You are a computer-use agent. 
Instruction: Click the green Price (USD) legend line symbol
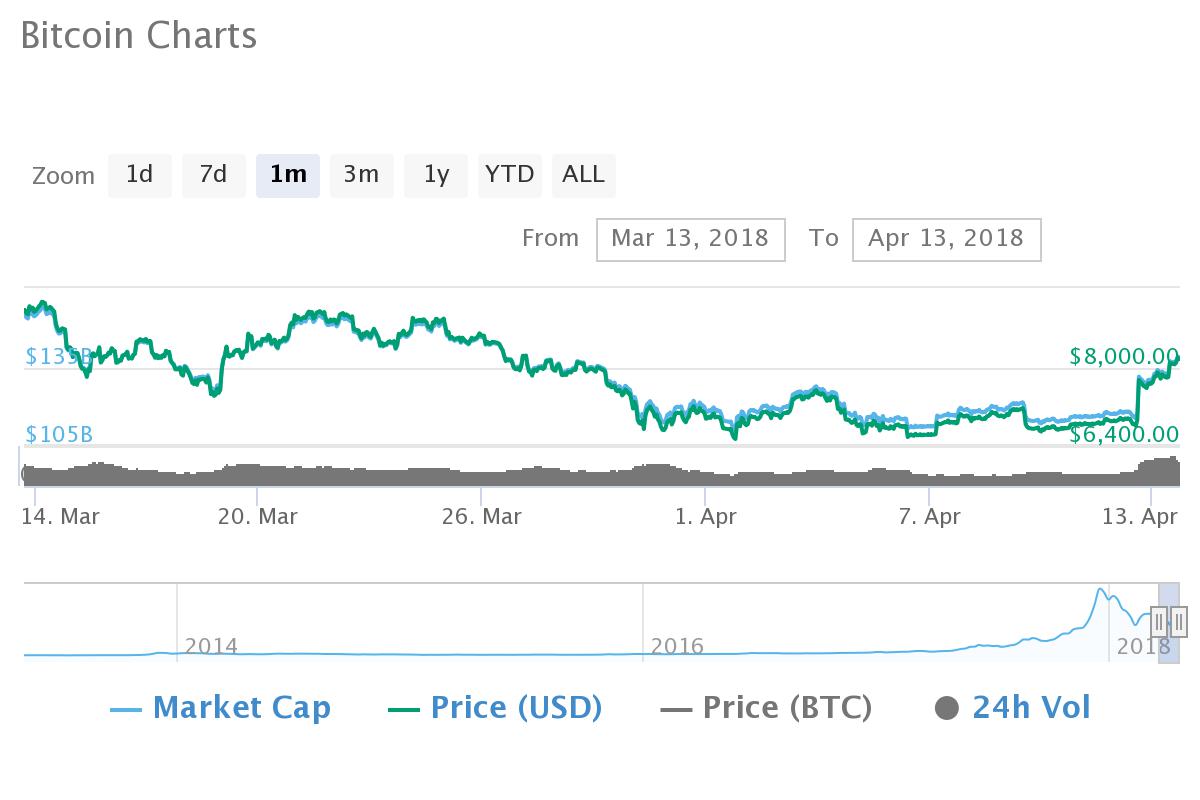(403, 709)
